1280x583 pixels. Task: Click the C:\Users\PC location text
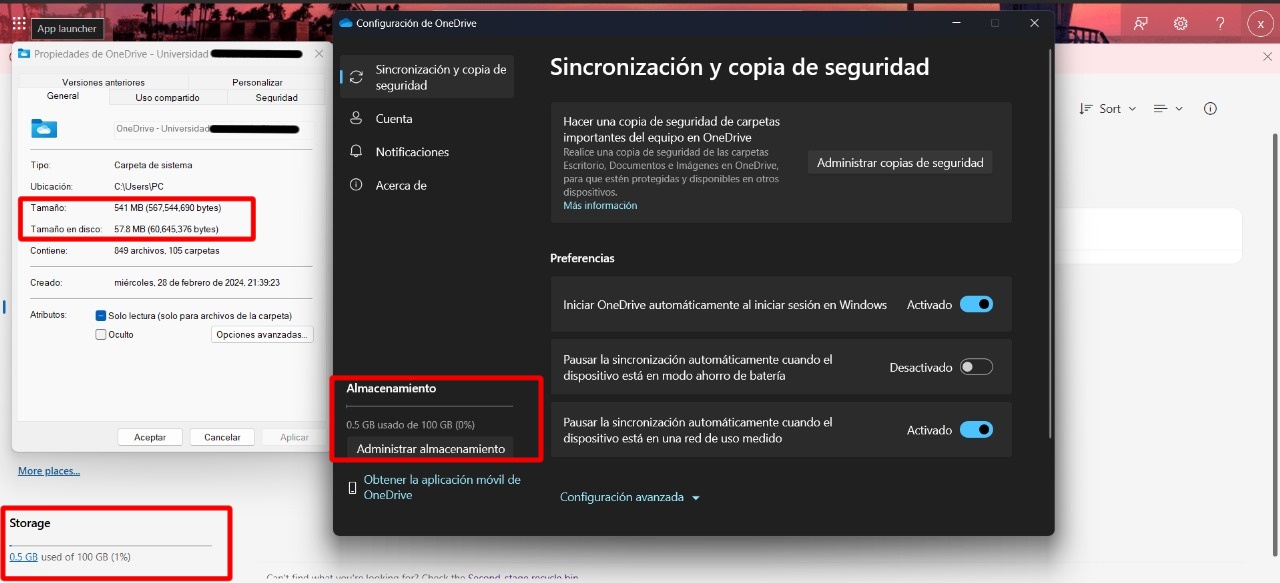click(x=141, y=187)
